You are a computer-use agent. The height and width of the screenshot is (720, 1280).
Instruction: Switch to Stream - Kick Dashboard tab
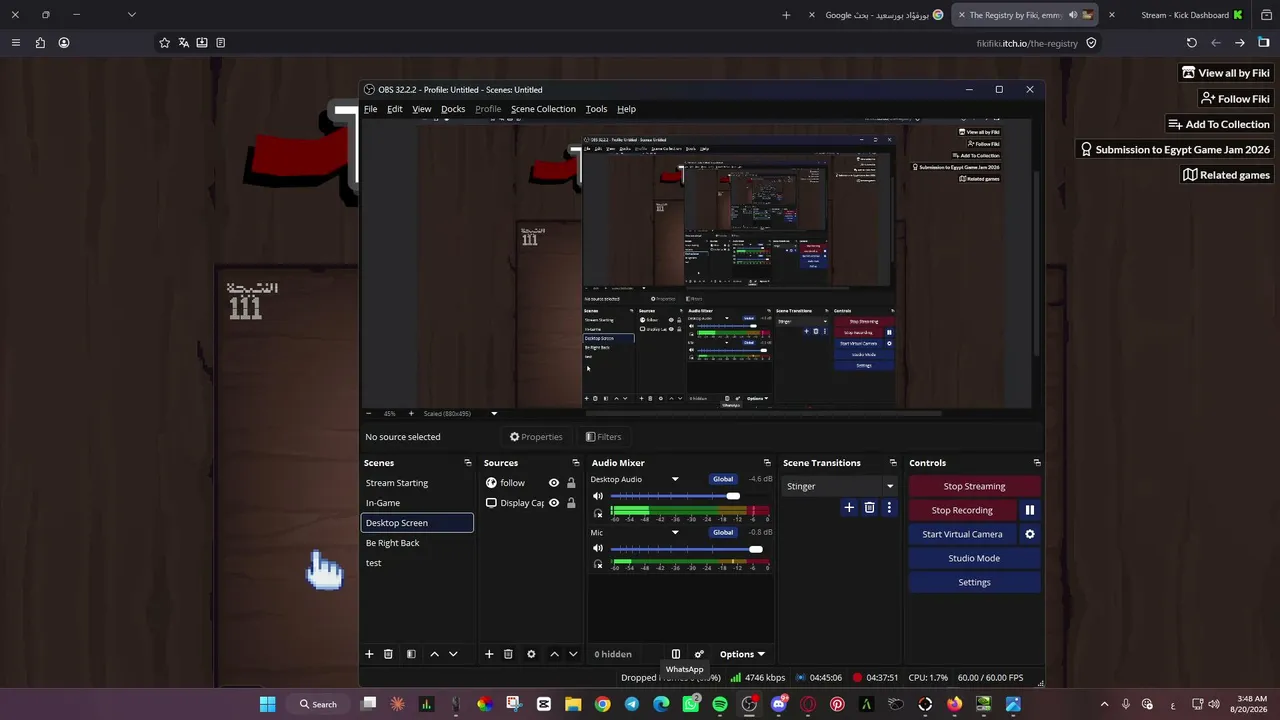1184,15
